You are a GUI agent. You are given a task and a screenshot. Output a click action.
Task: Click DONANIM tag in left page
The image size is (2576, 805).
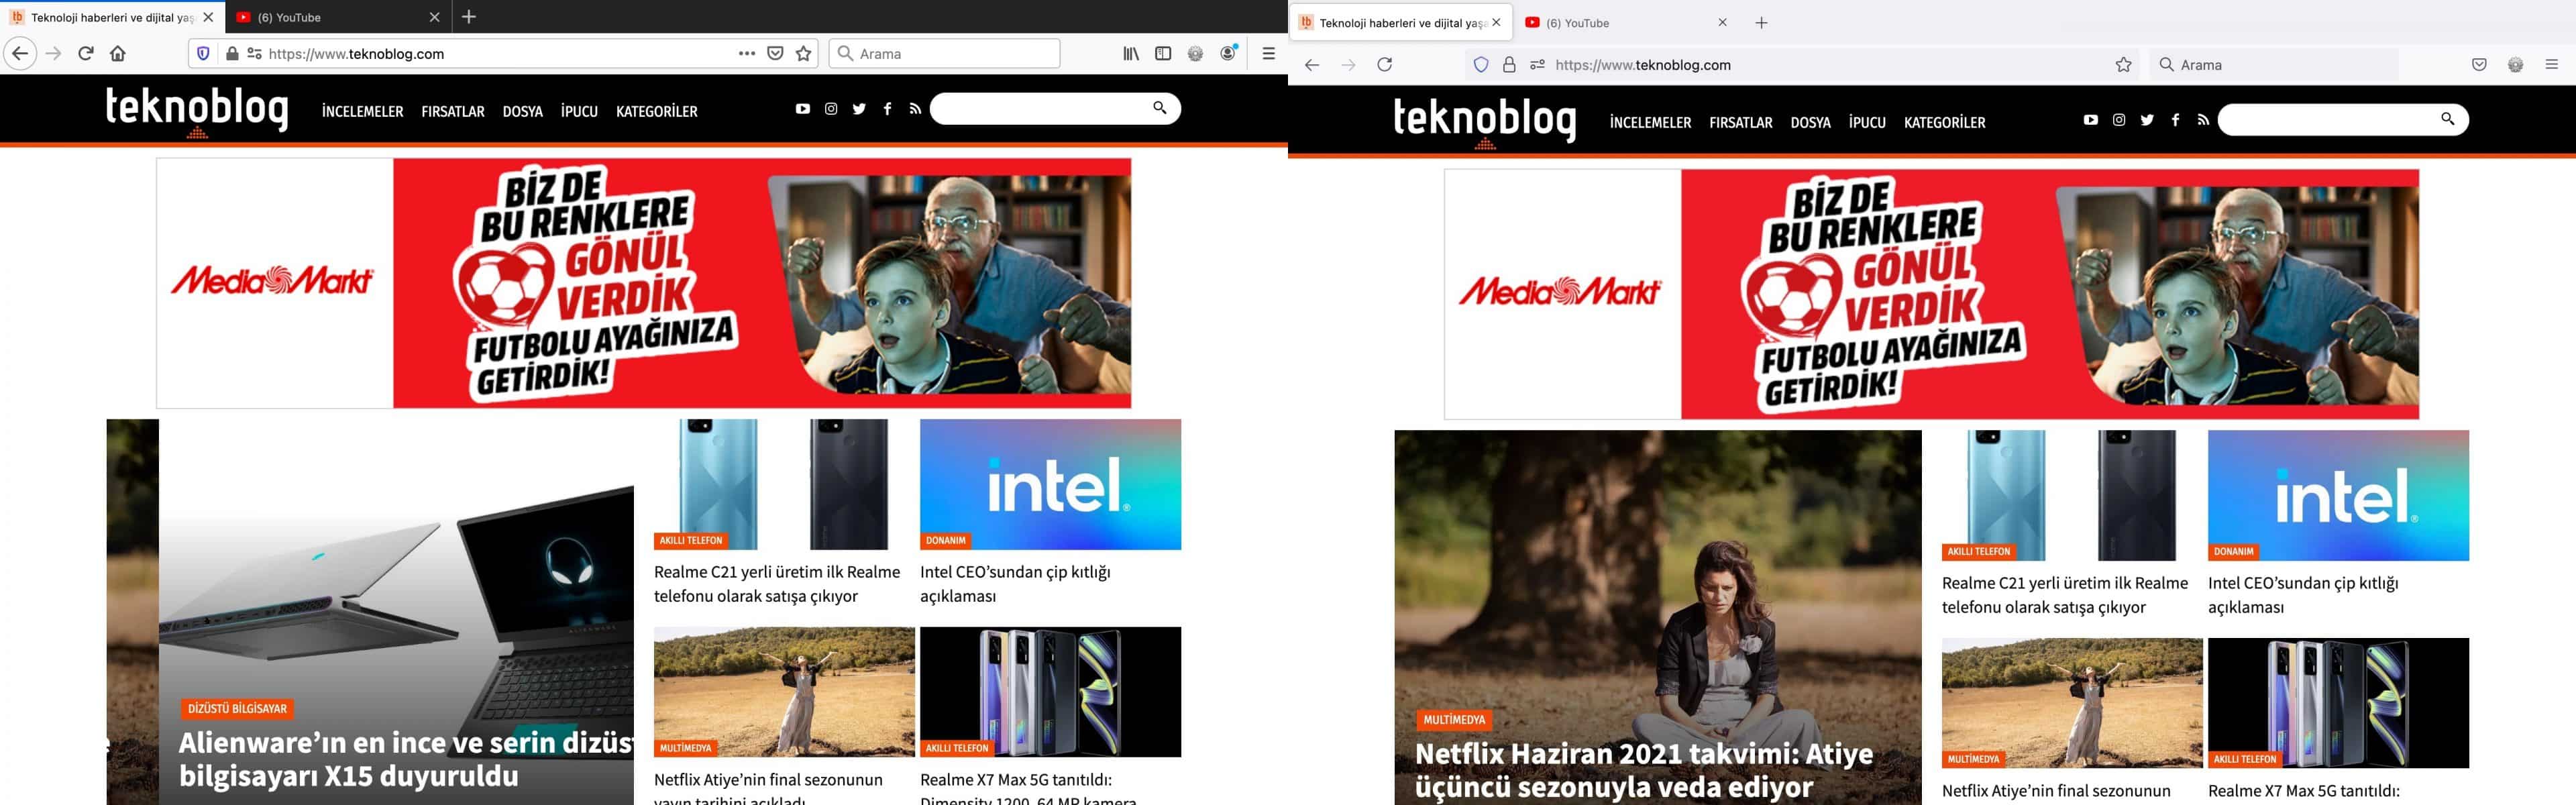point(945,540)
